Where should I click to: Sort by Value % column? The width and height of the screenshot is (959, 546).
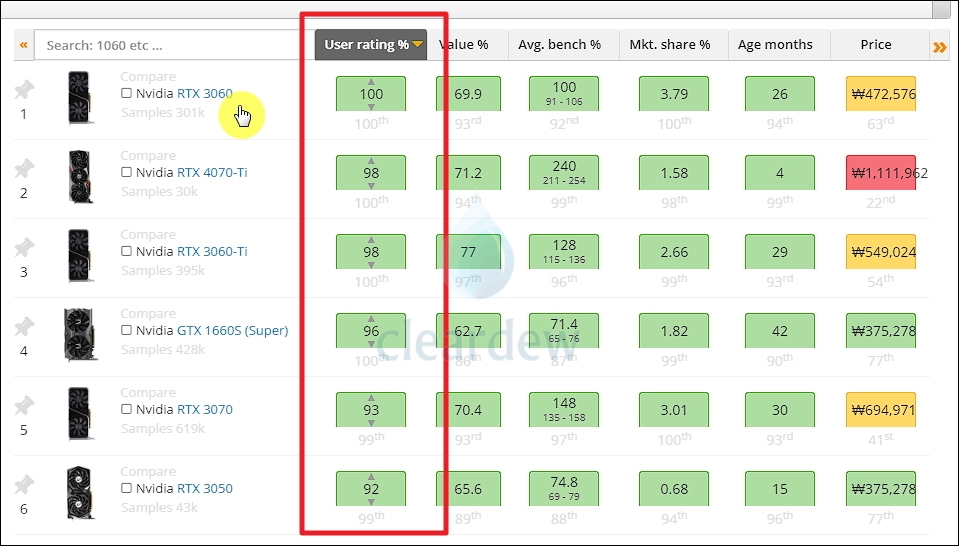click(x=468, y=45)
